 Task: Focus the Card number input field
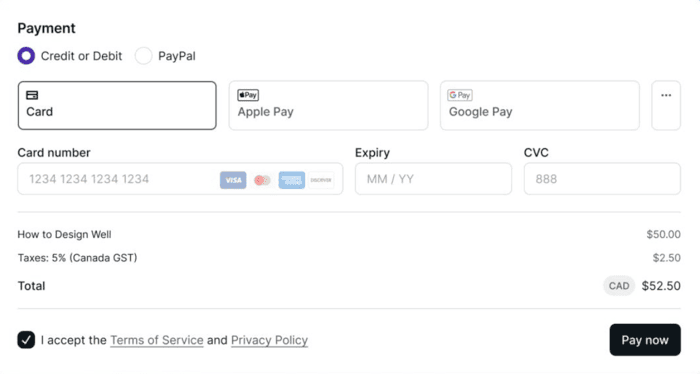click(180, 179)
